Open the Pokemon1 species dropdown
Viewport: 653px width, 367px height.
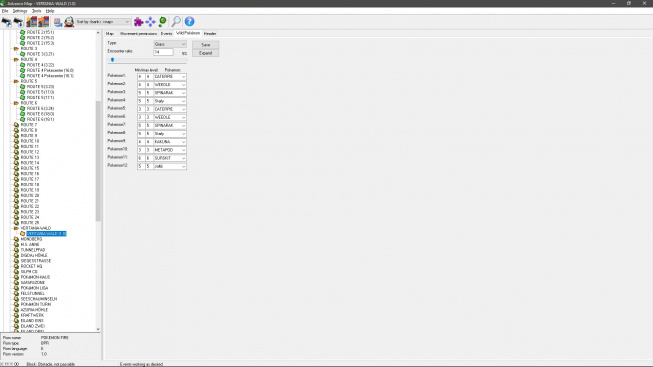(x=170, y=77)
